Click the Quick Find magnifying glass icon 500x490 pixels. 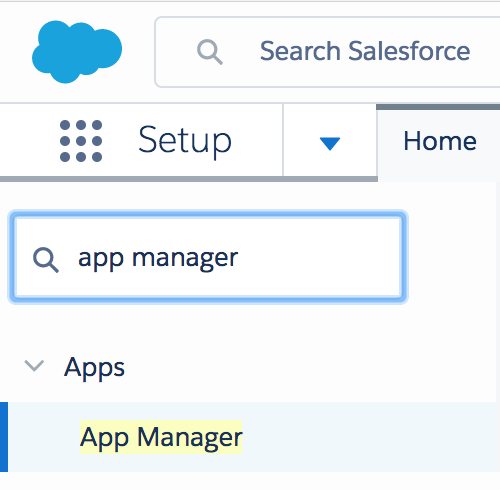[46, 260]
